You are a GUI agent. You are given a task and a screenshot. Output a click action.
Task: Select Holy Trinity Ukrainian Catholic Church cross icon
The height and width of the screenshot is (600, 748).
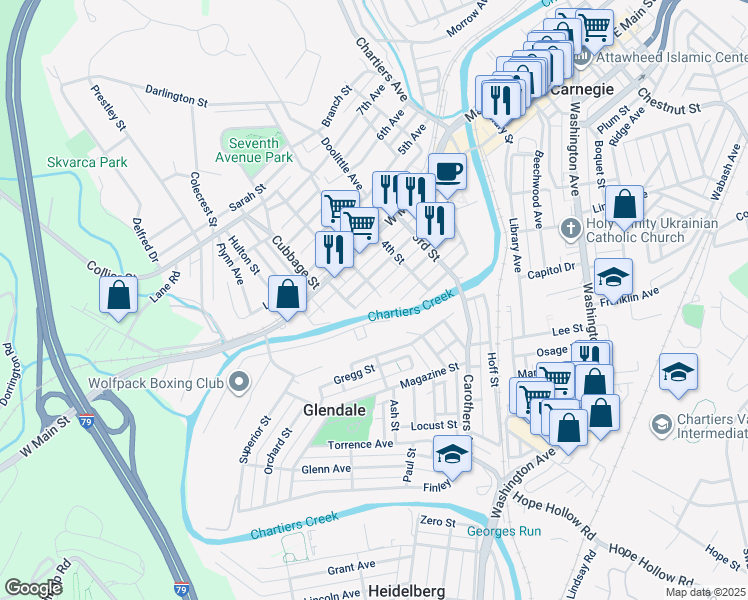570,229
